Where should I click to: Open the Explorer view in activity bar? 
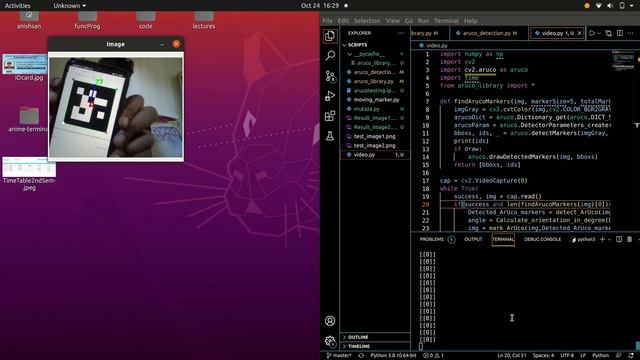[x=330, y=36]
